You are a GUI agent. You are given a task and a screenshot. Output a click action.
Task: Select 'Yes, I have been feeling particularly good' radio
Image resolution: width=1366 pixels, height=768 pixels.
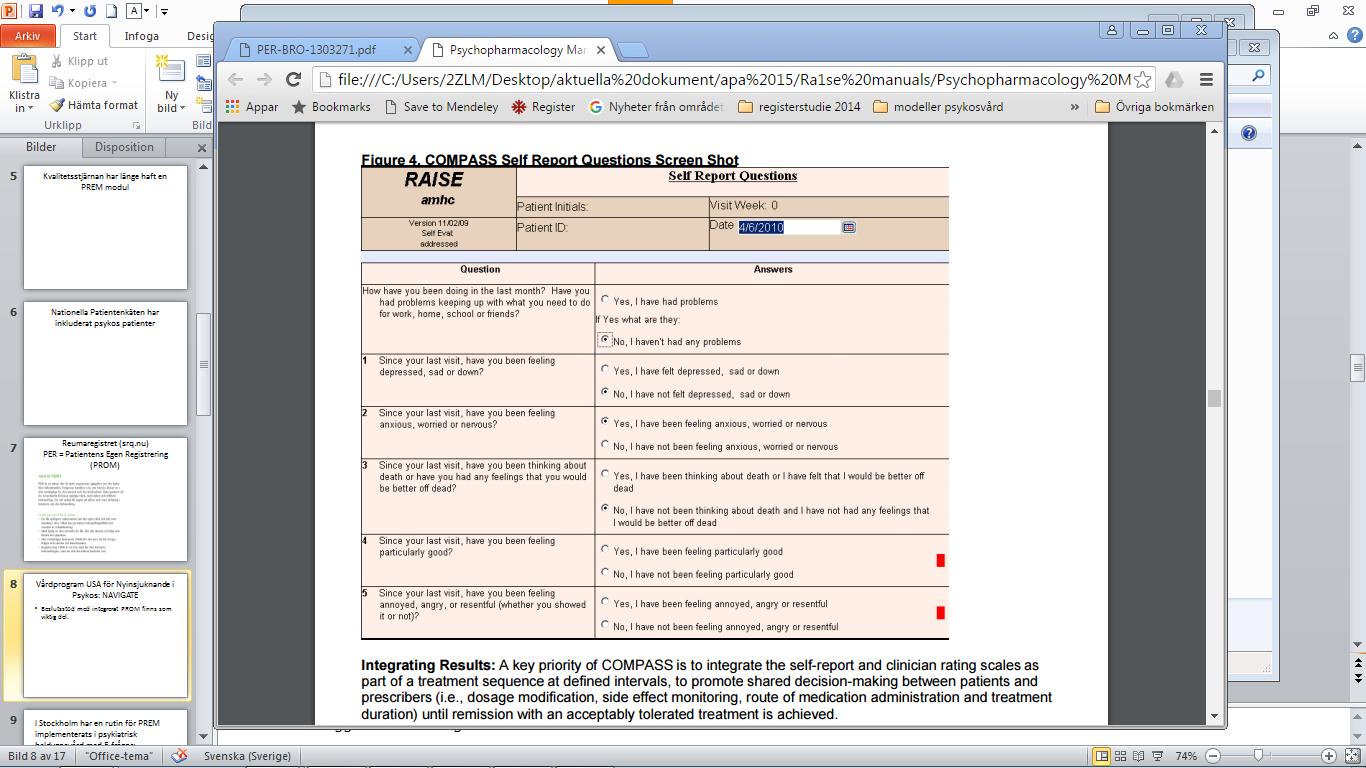tap(605, 549)
